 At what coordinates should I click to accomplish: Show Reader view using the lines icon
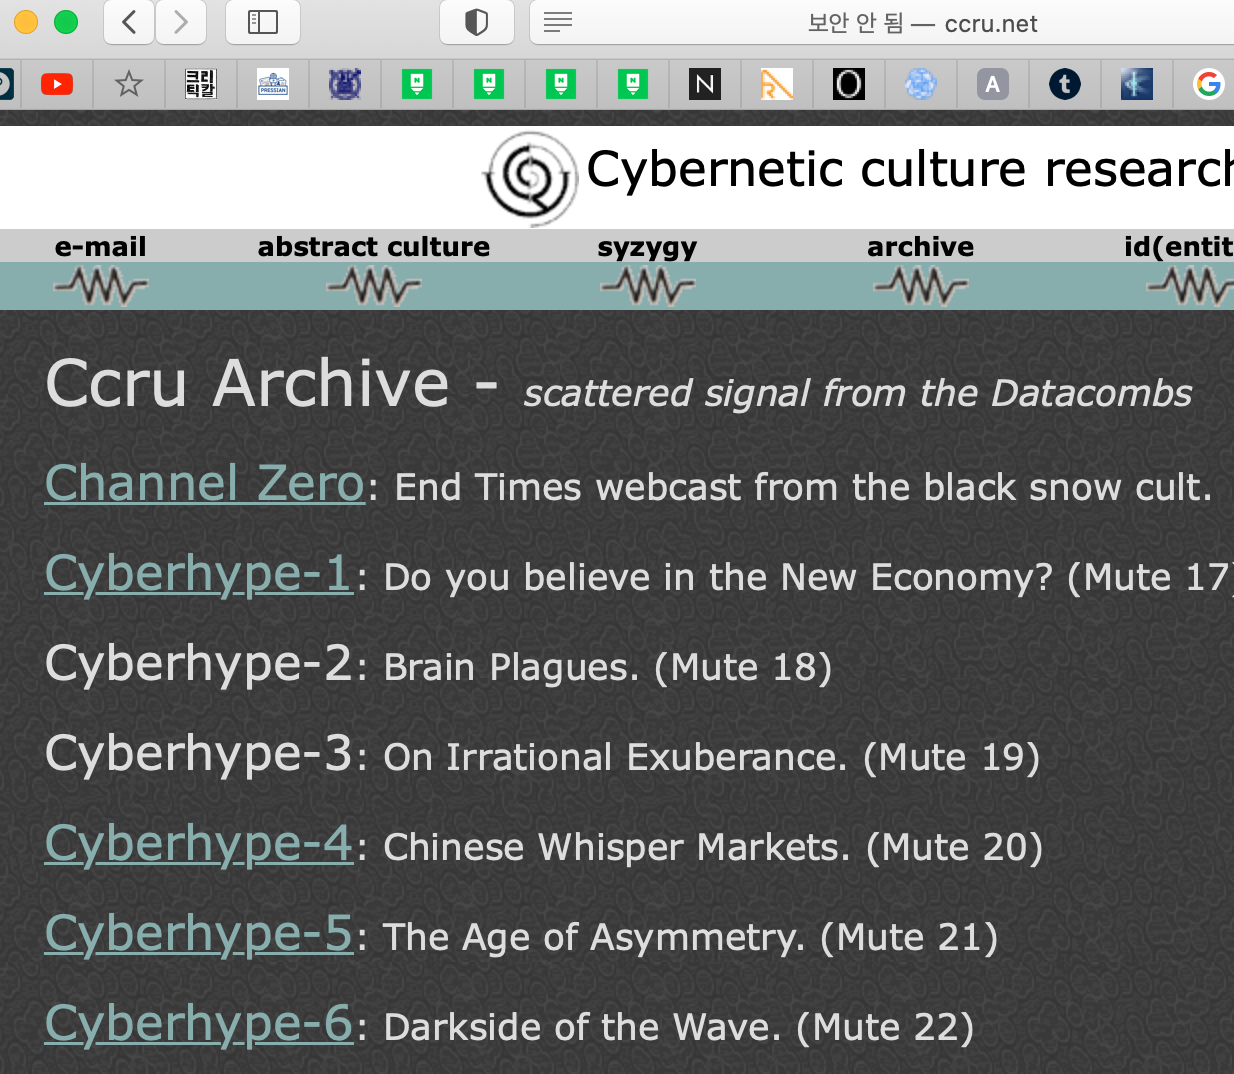tap(558, 22)
